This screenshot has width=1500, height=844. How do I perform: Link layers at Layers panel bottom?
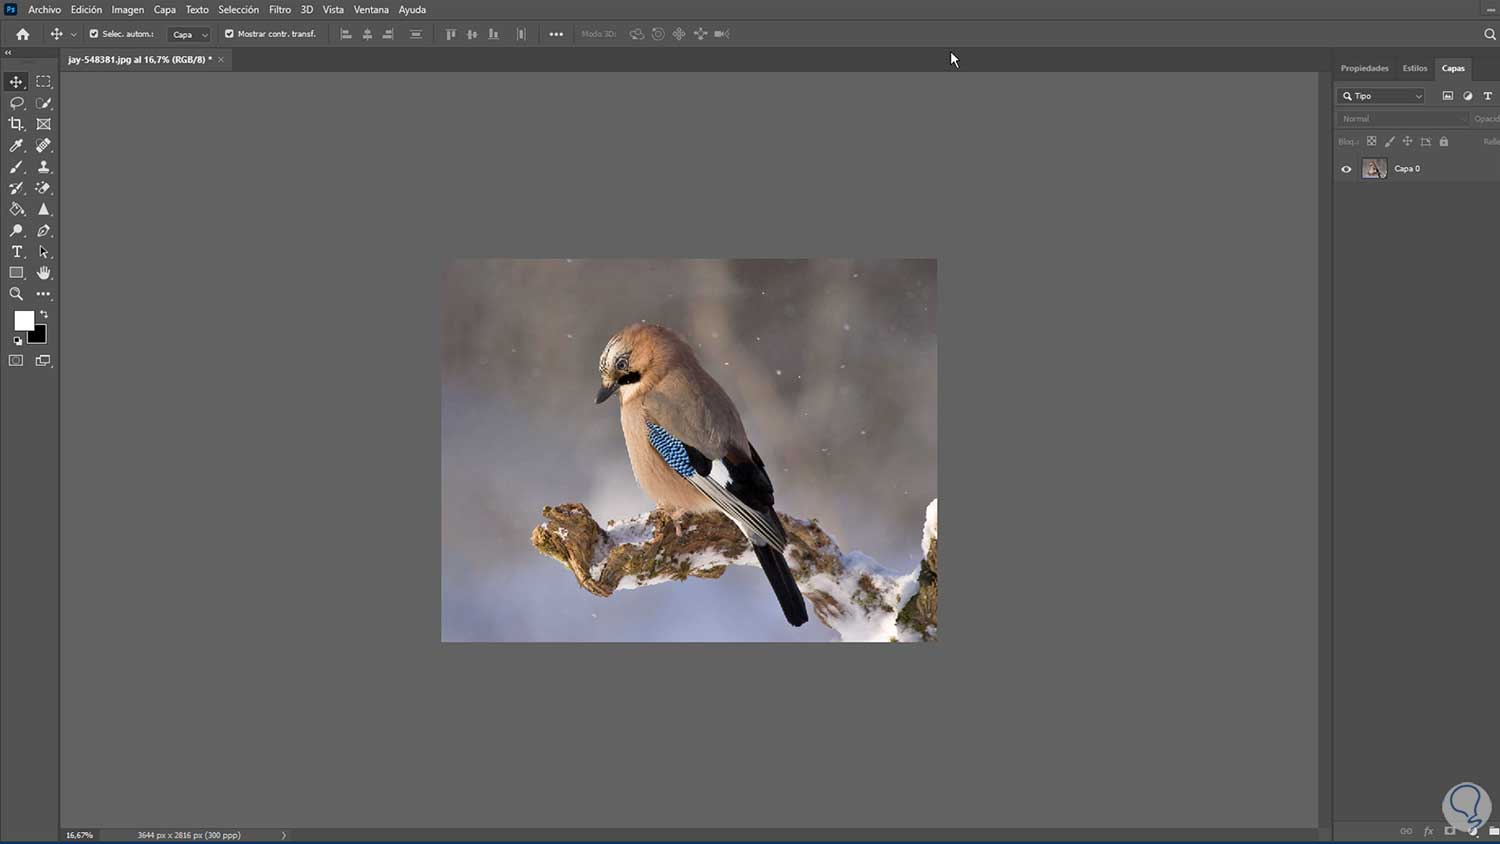point(1406,831)
